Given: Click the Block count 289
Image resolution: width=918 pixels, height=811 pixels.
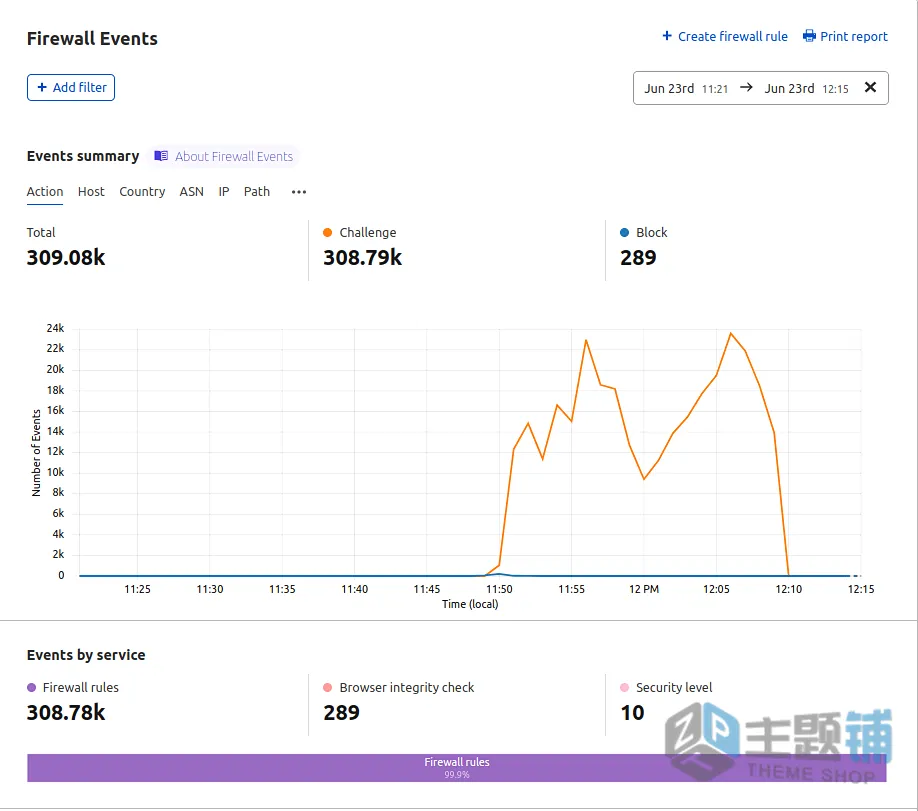Looking at the screenshot, I should [638, 258].
